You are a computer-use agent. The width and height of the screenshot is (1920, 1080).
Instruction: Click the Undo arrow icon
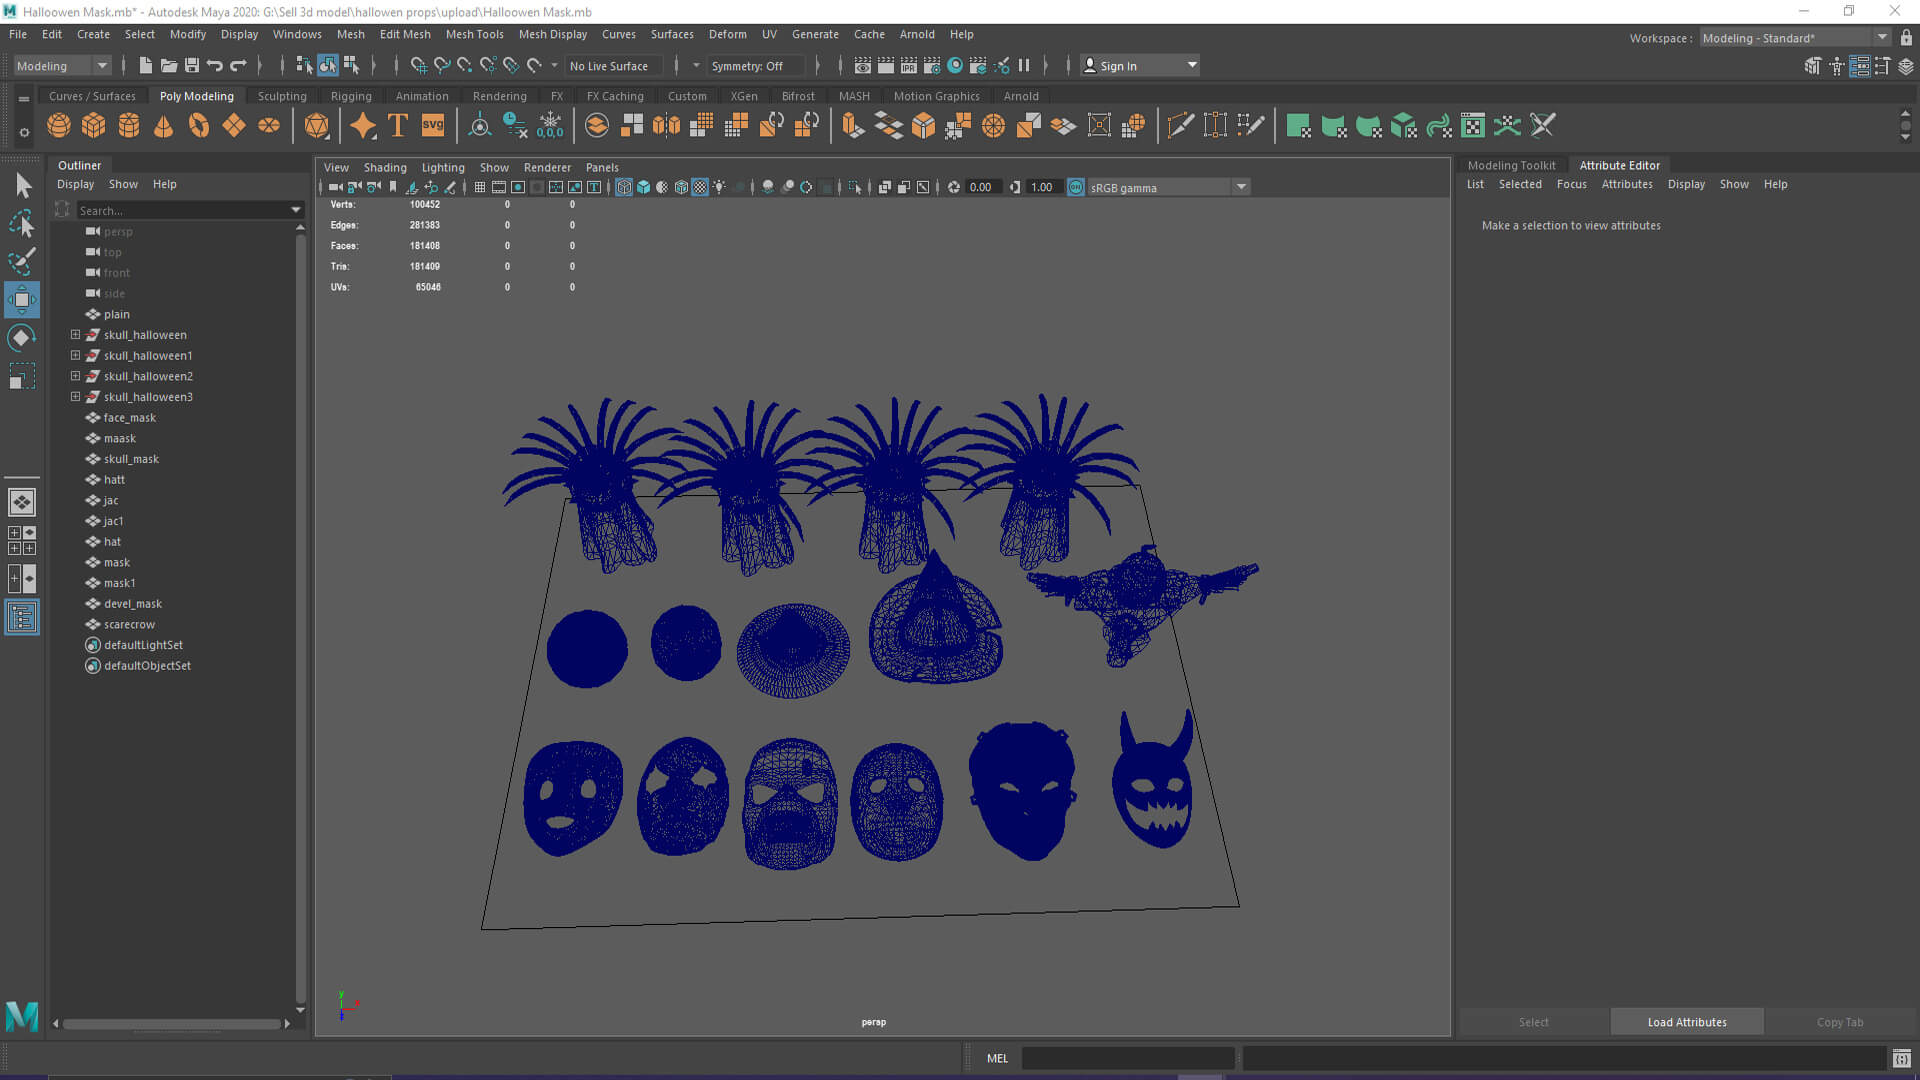215,66
